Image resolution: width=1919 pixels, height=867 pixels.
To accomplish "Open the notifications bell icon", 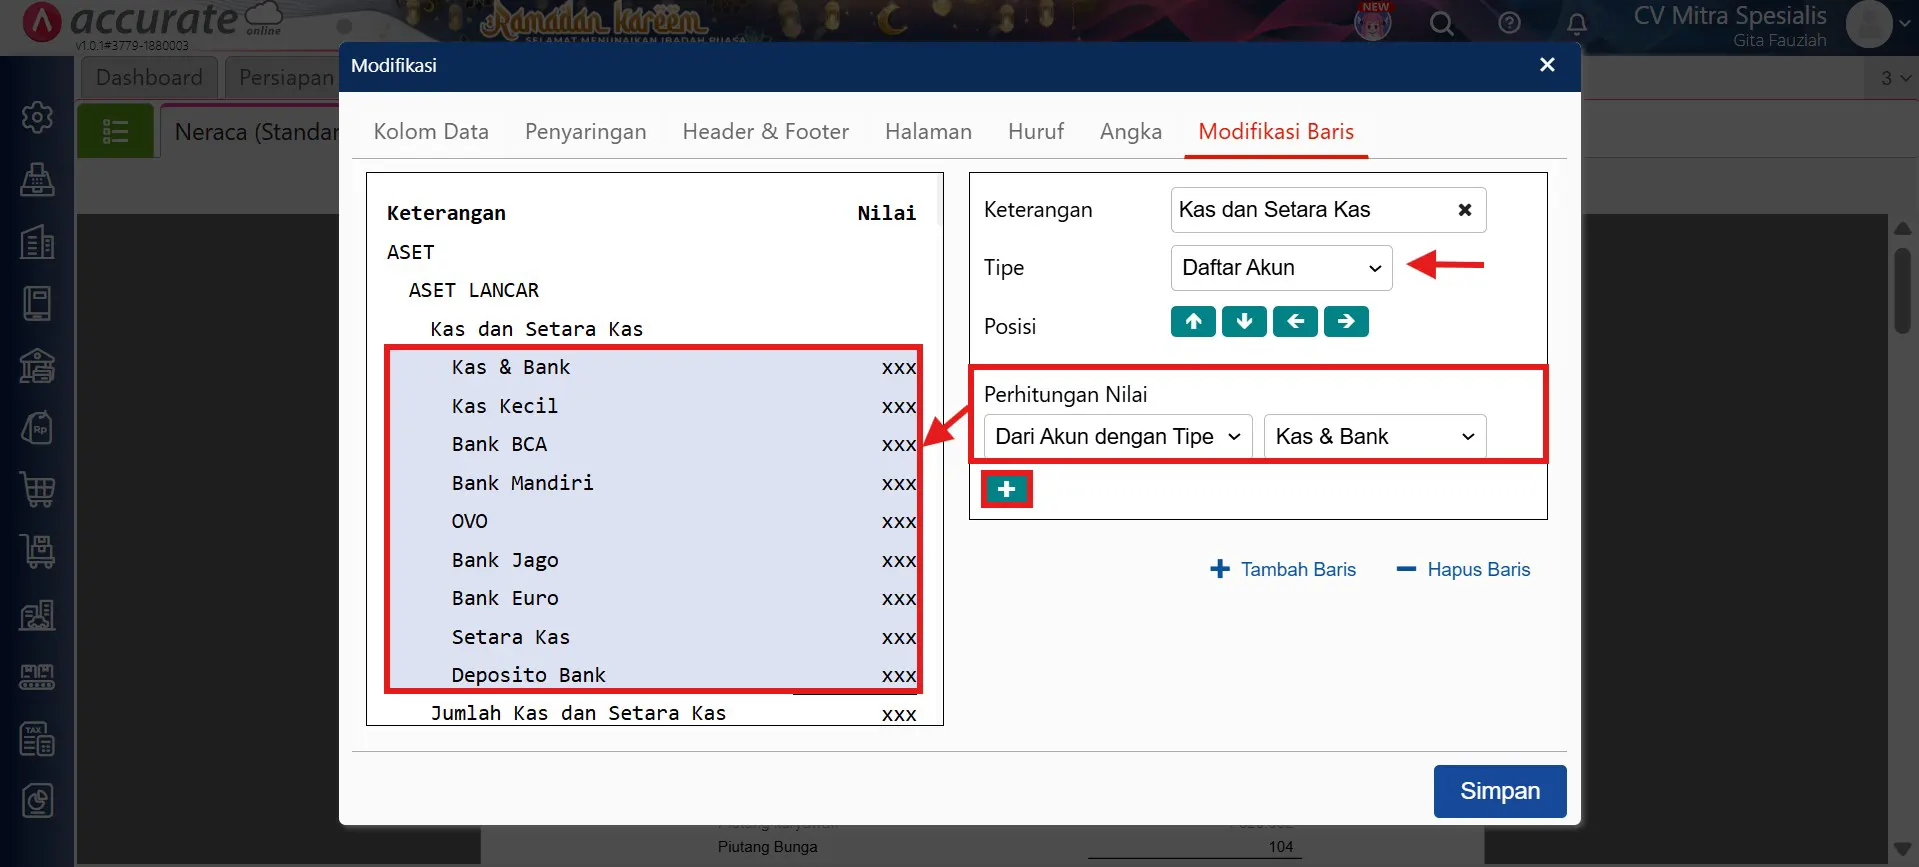I will click(x=1576, y=23).
